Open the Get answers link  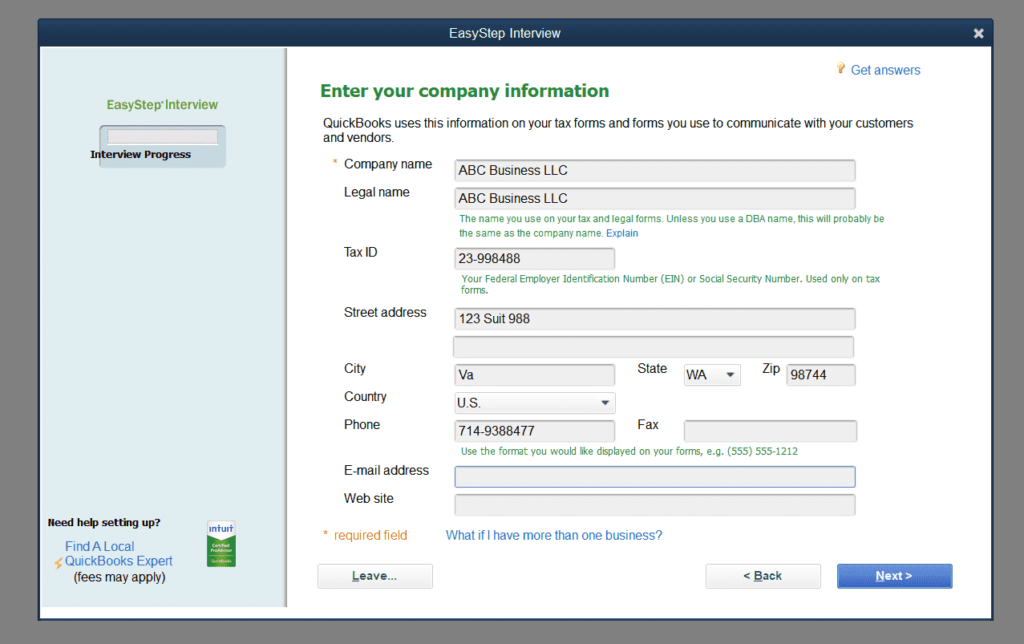point(885,70)
